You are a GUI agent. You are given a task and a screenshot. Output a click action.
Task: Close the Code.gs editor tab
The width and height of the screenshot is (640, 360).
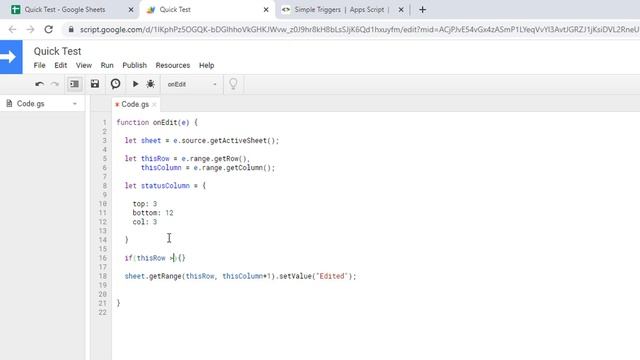pos(154,104)
